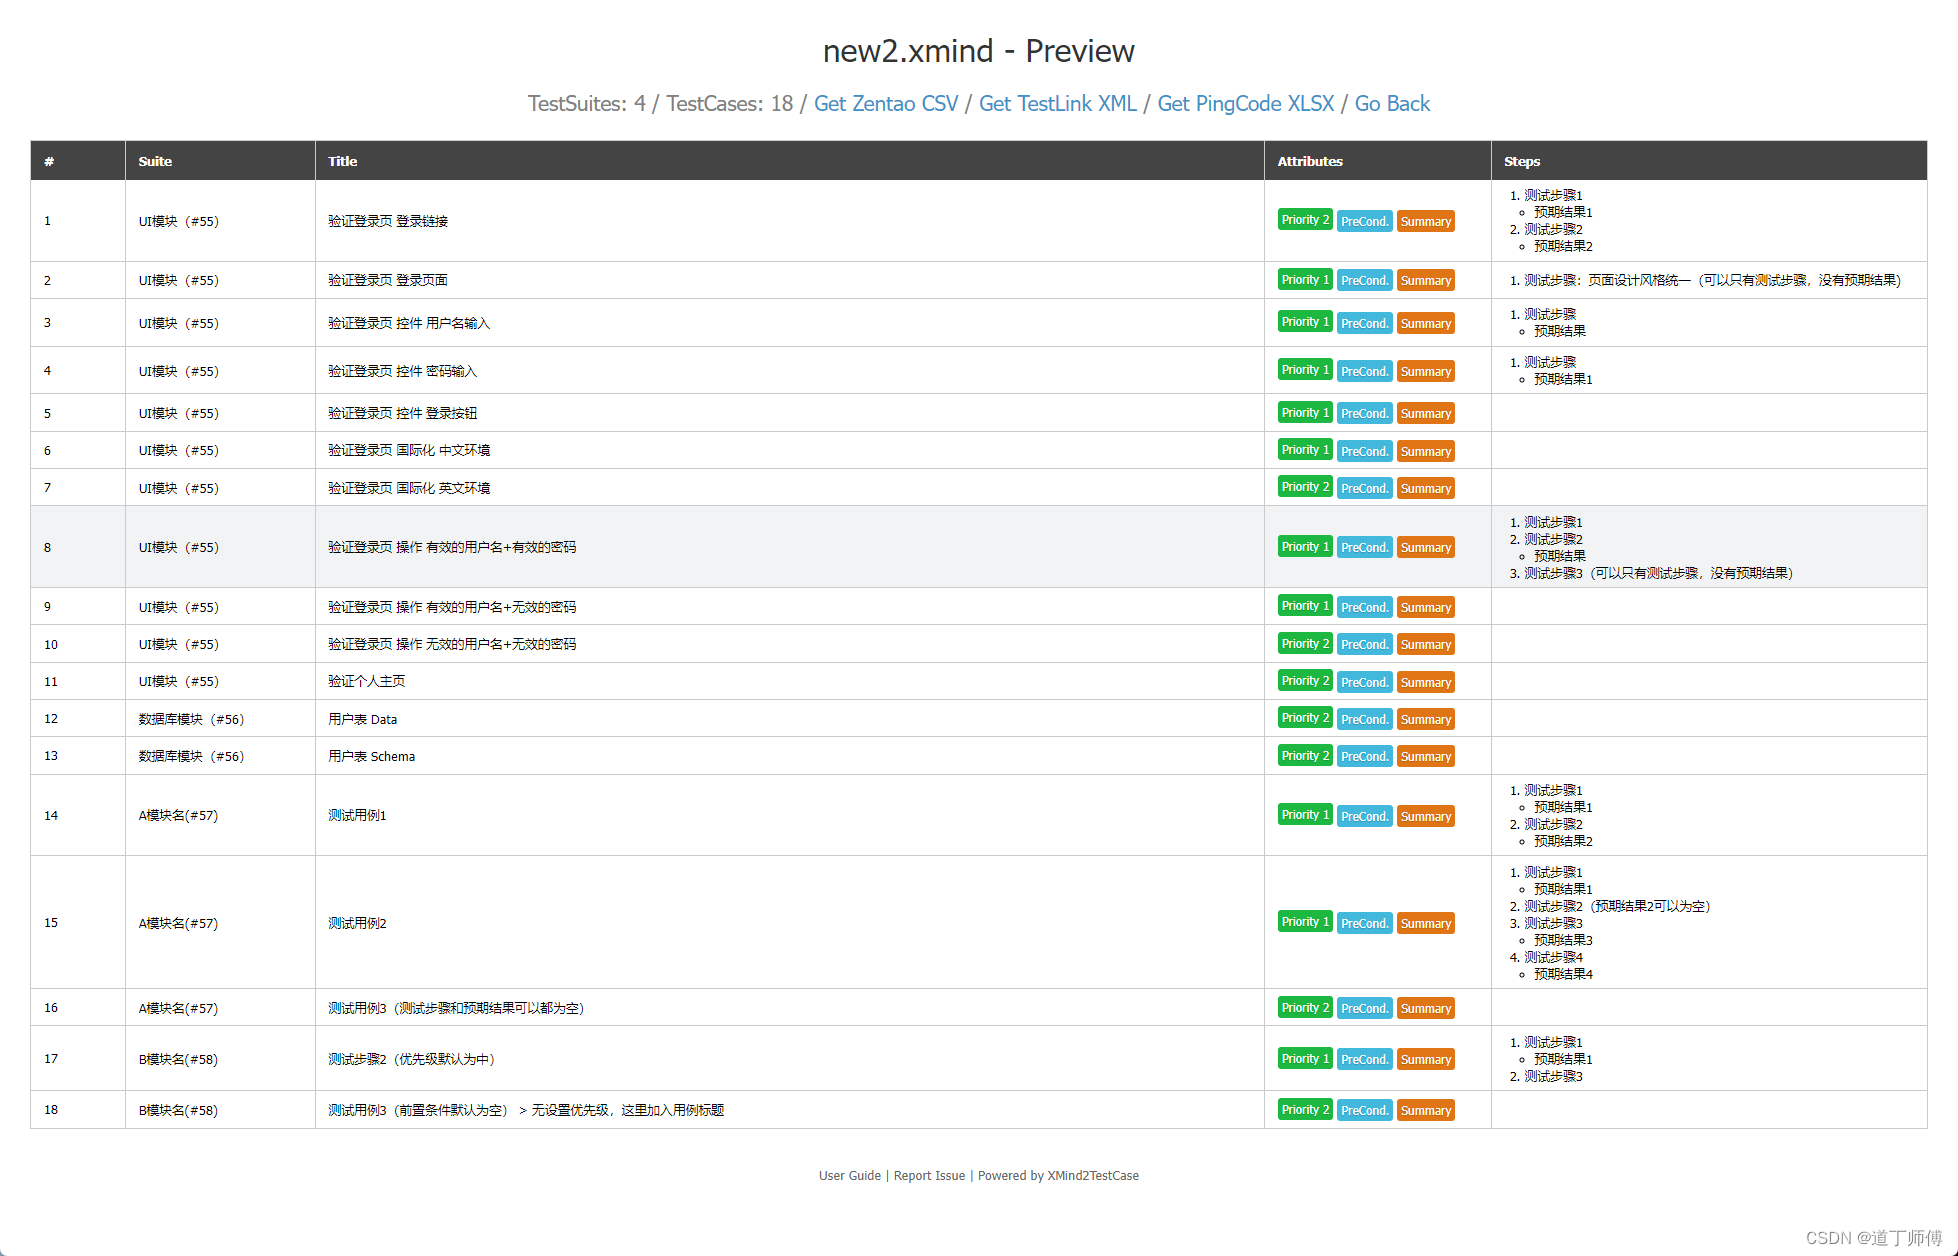Toggle the PreCond. badge on 用户表 Data row
Image resolution: width=1958 pixels, height=1256 pixels.
coord(1364,718)
